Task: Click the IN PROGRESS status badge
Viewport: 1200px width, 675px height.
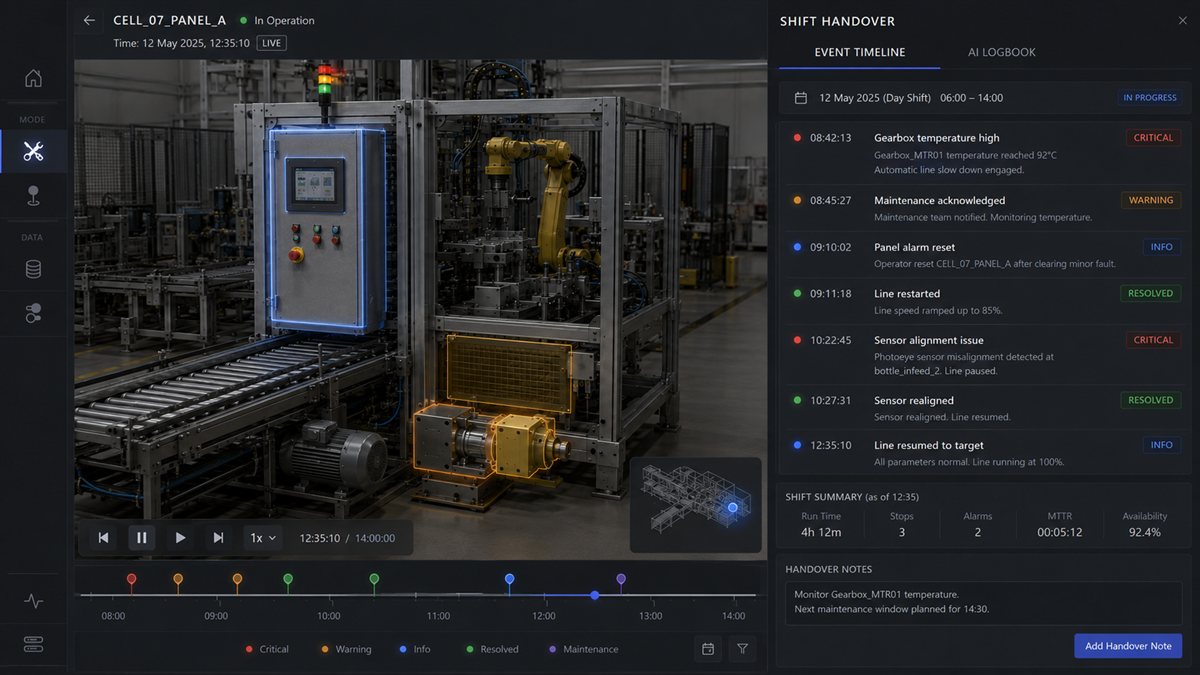Action: [x=1150, y=98]
